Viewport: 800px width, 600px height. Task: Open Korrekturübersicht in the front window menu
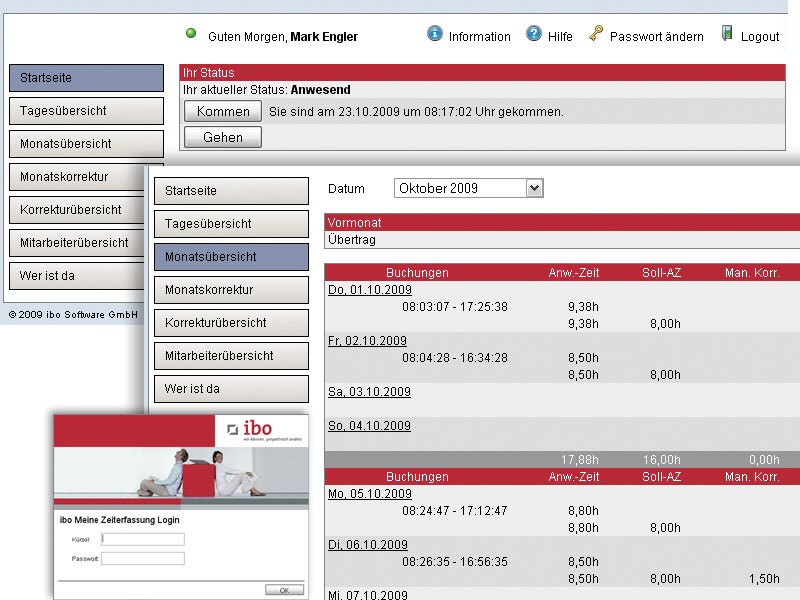click(x=231, y=323)
